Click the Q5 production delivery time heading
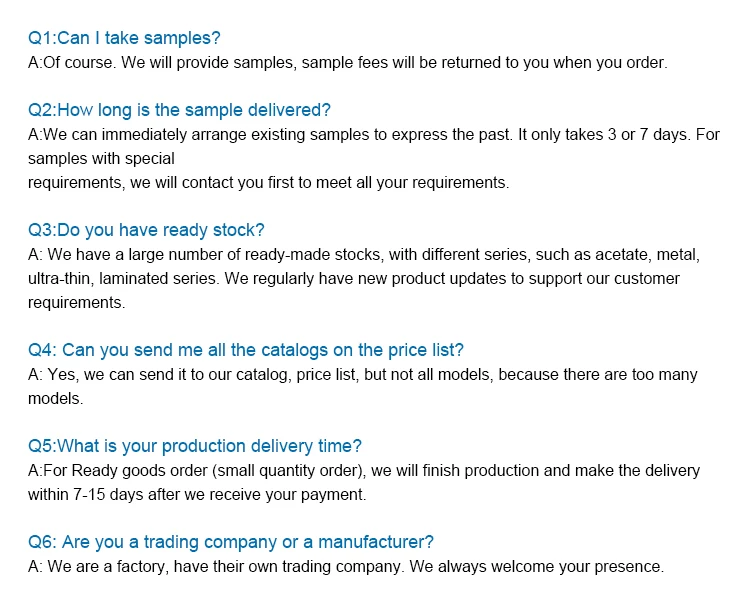 (x=195, y=446)
